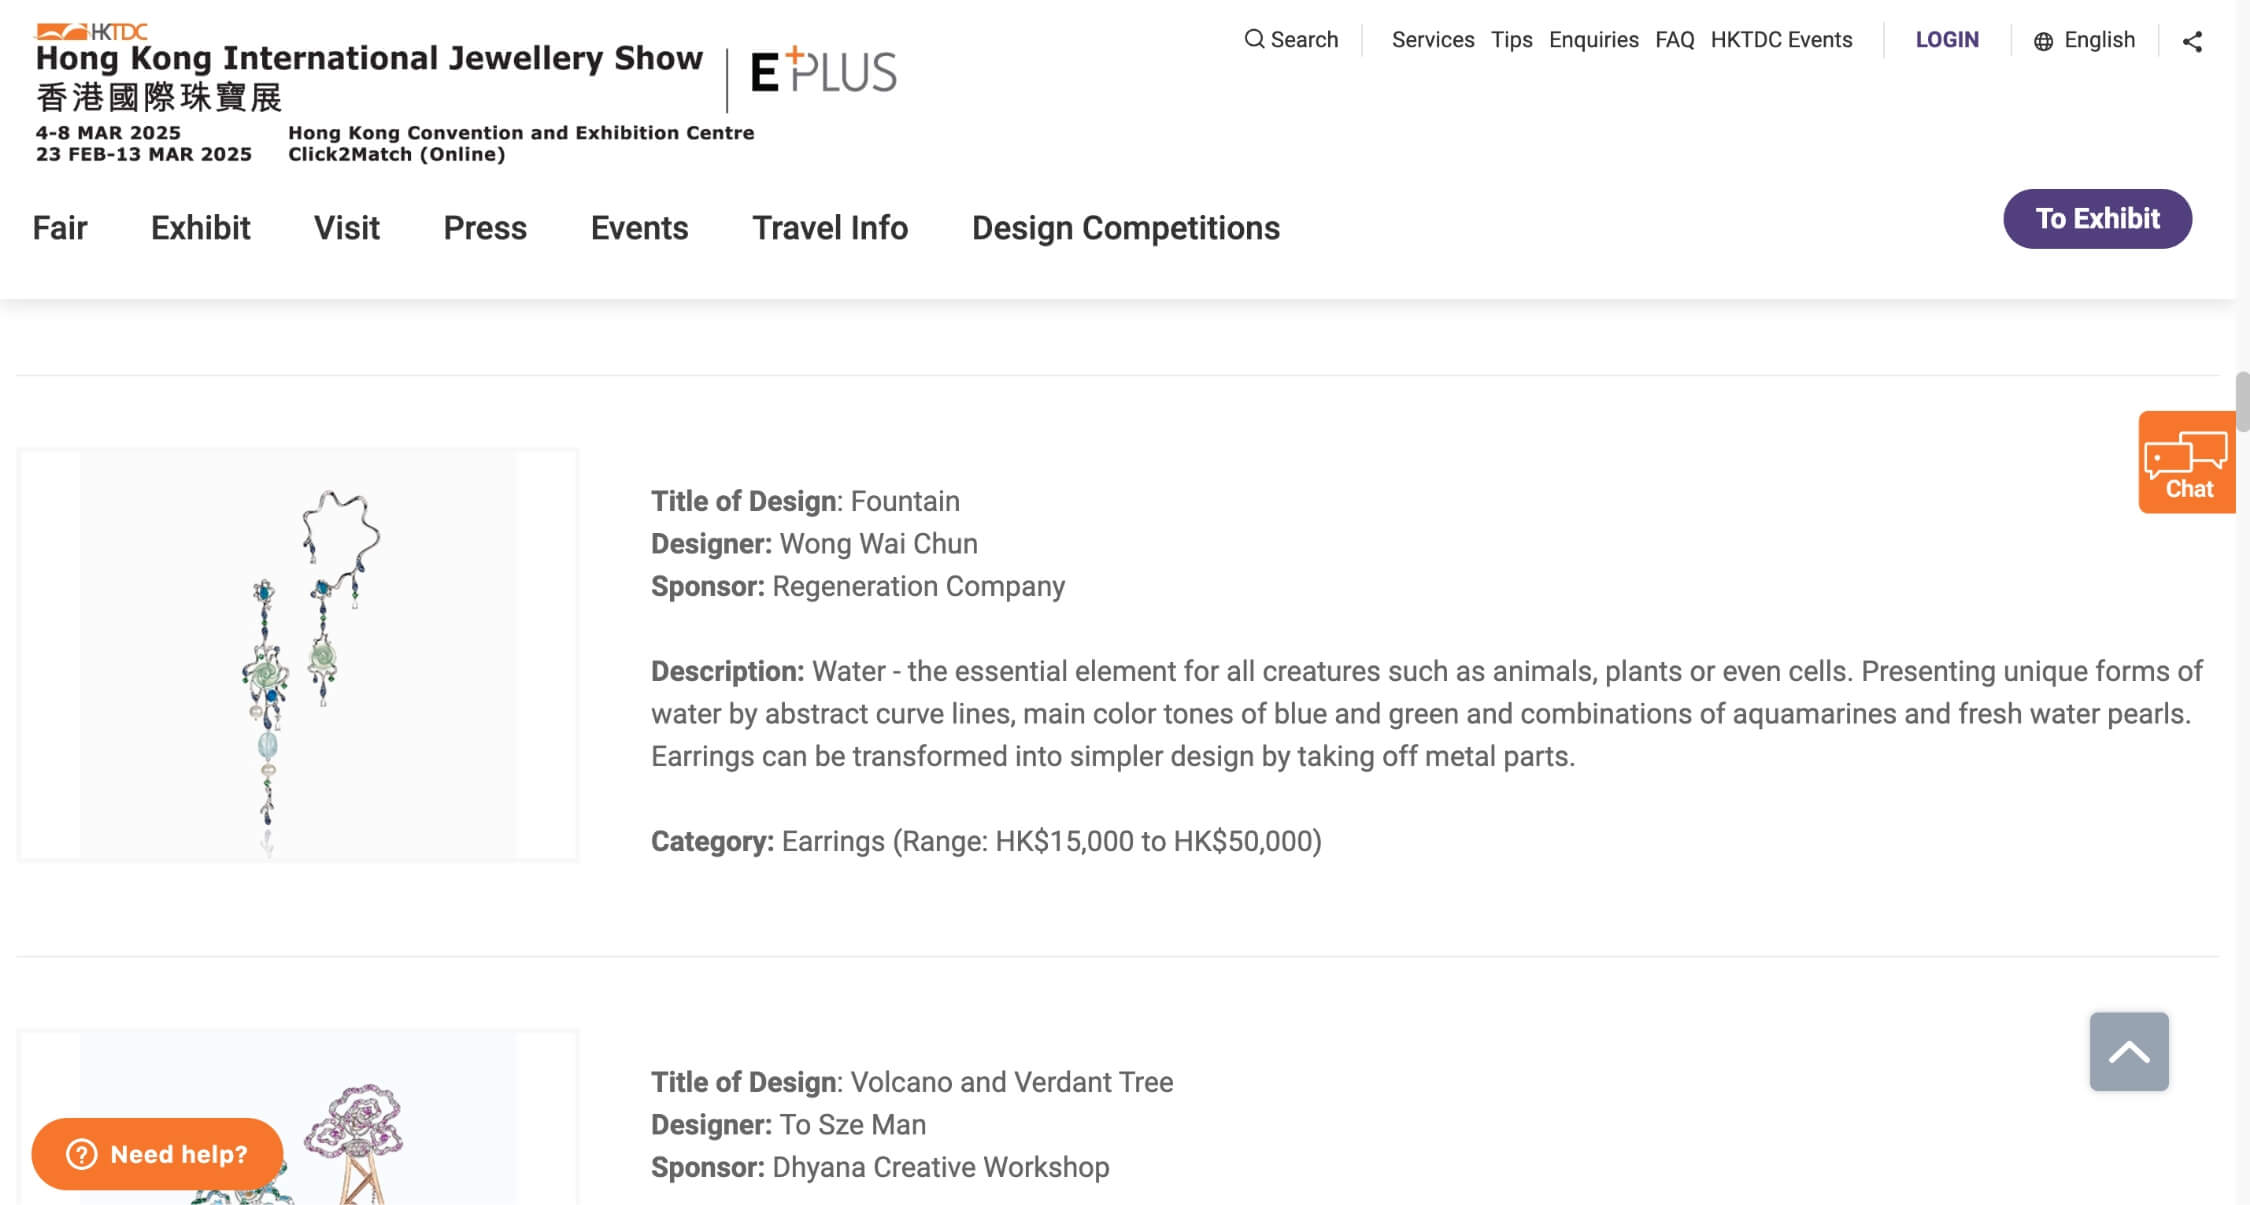Click the share icon in the top bar

(x=2192, y=41)
